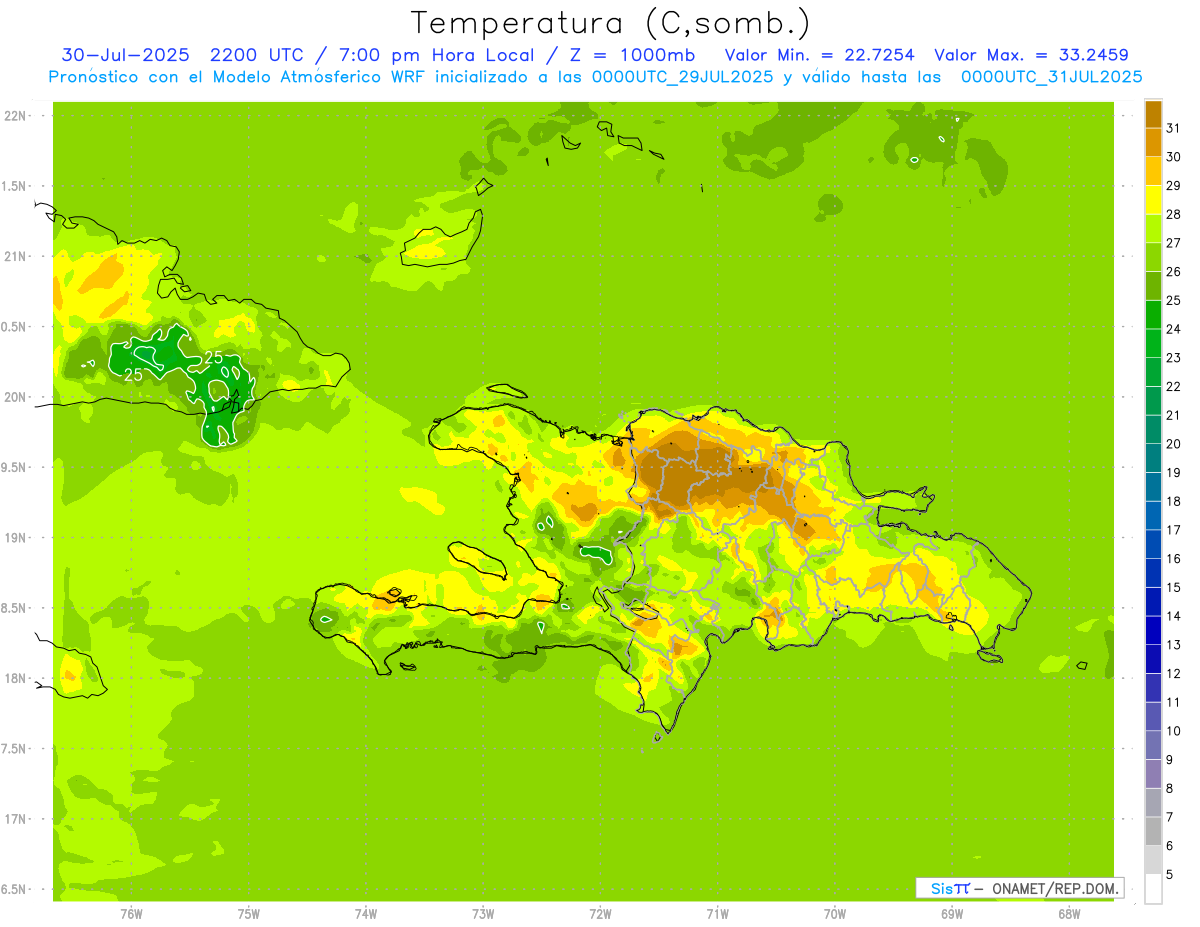This screenshot has width=1200, height=927.
Task: Click the "75W" longitude label
Action: tap(249, 914)
